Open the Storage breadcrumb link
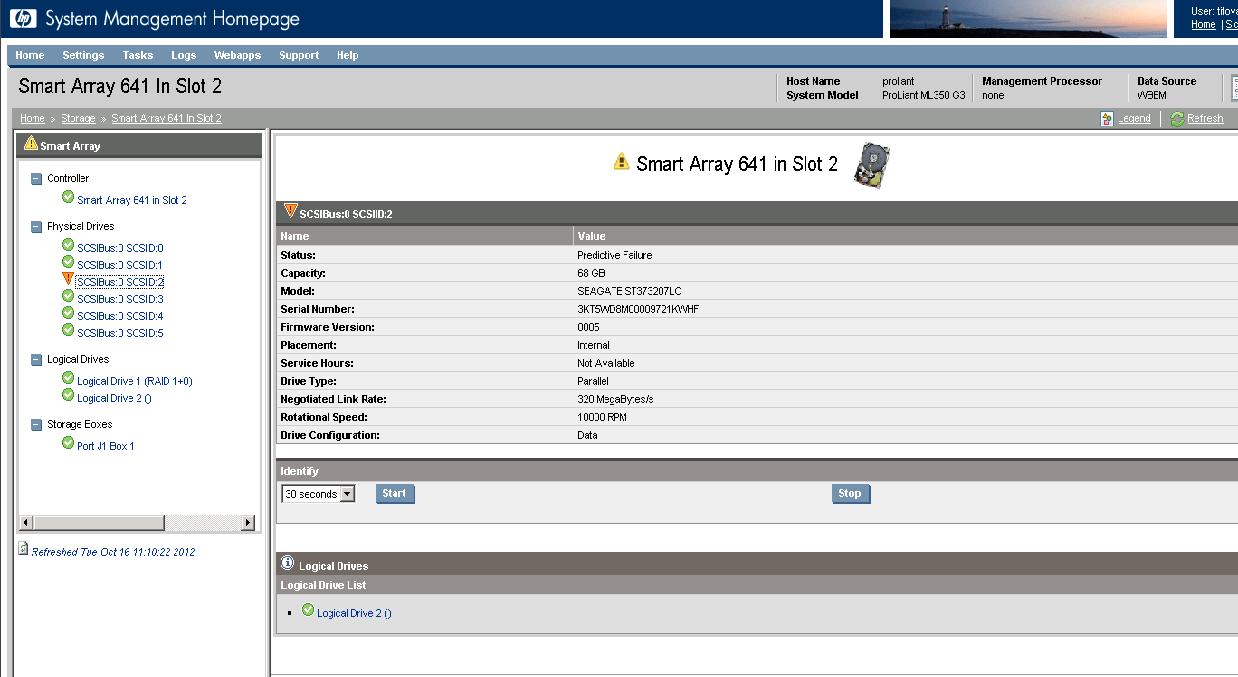 tap(78, 119)
